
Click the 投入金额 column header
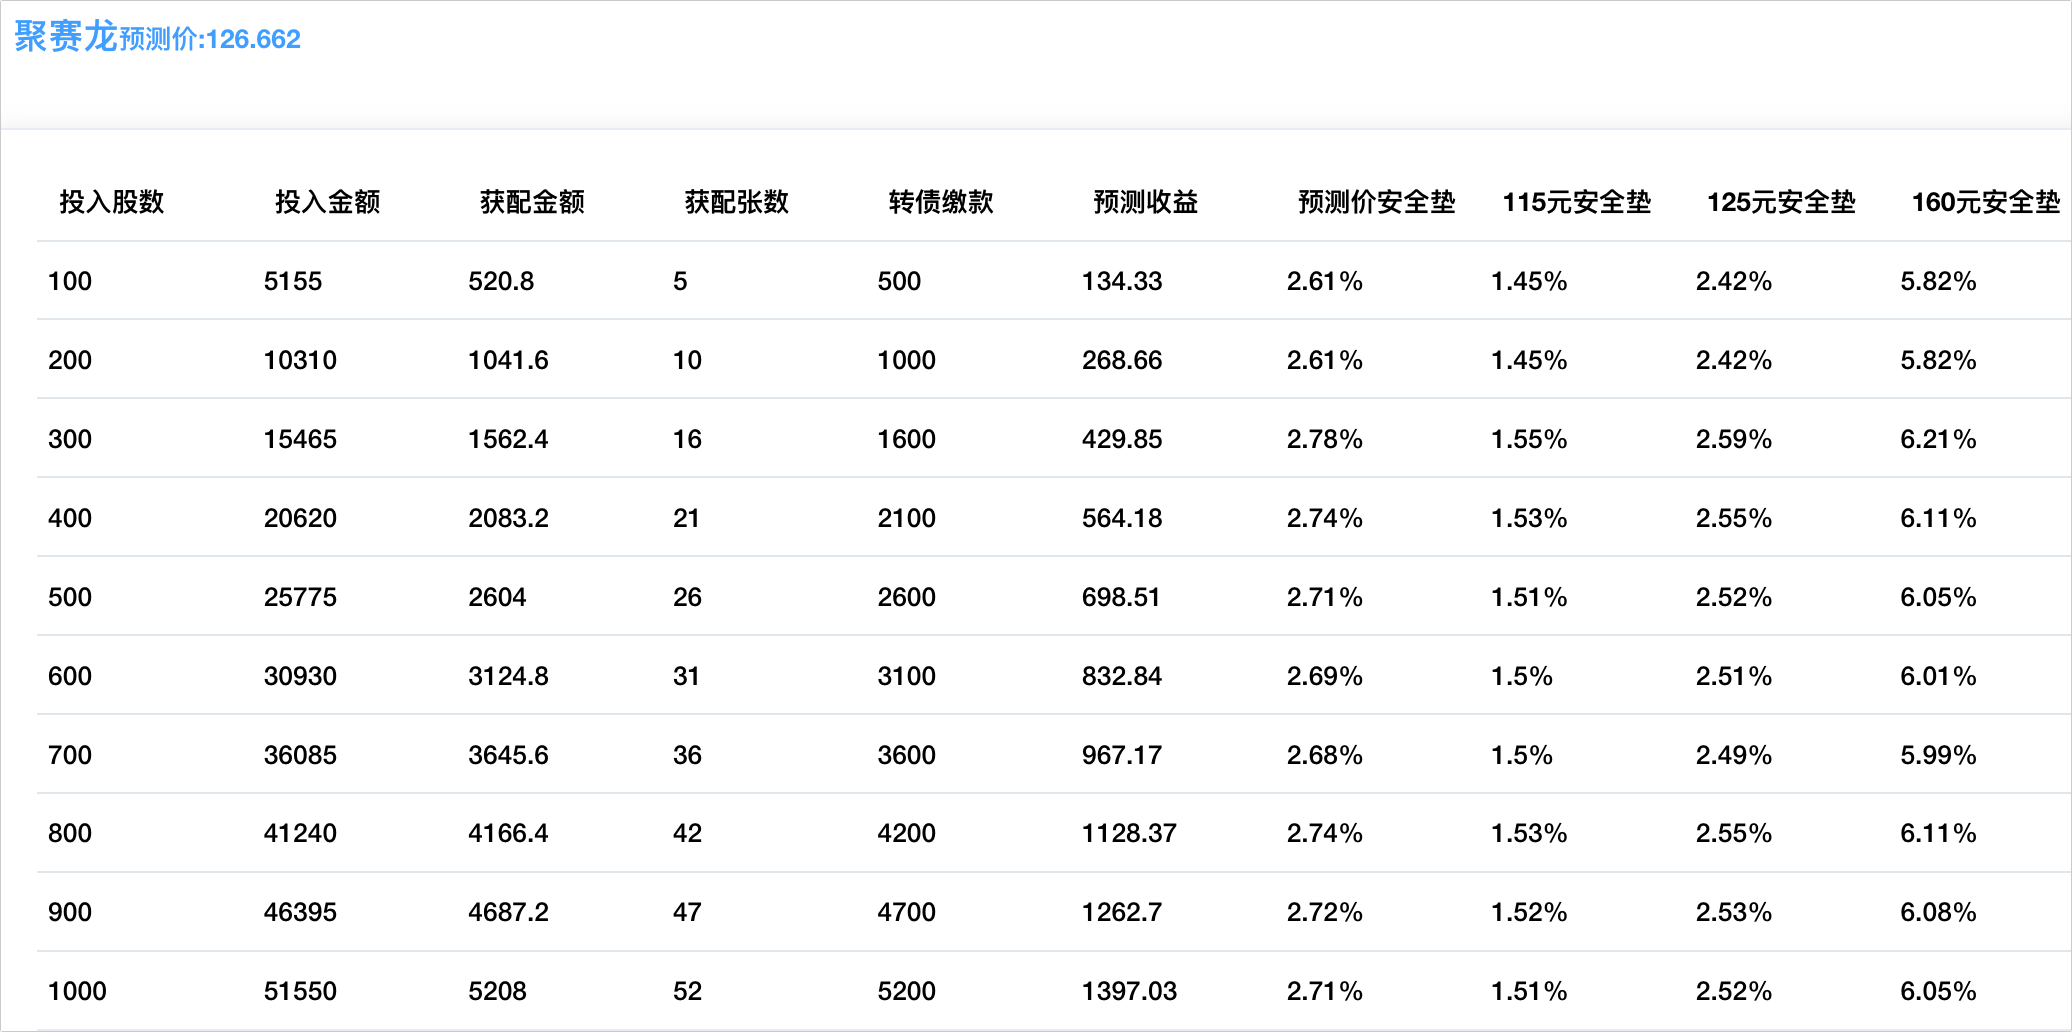(327, 202)
